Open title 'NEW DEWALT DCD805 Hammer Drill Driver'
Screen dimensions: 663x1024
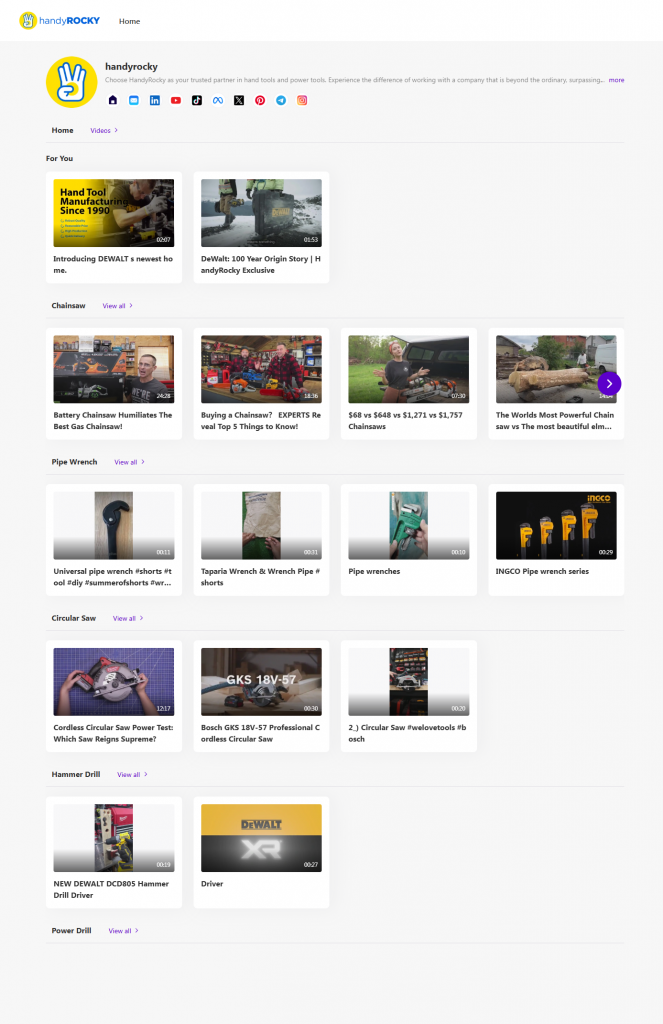click(111, 889)
